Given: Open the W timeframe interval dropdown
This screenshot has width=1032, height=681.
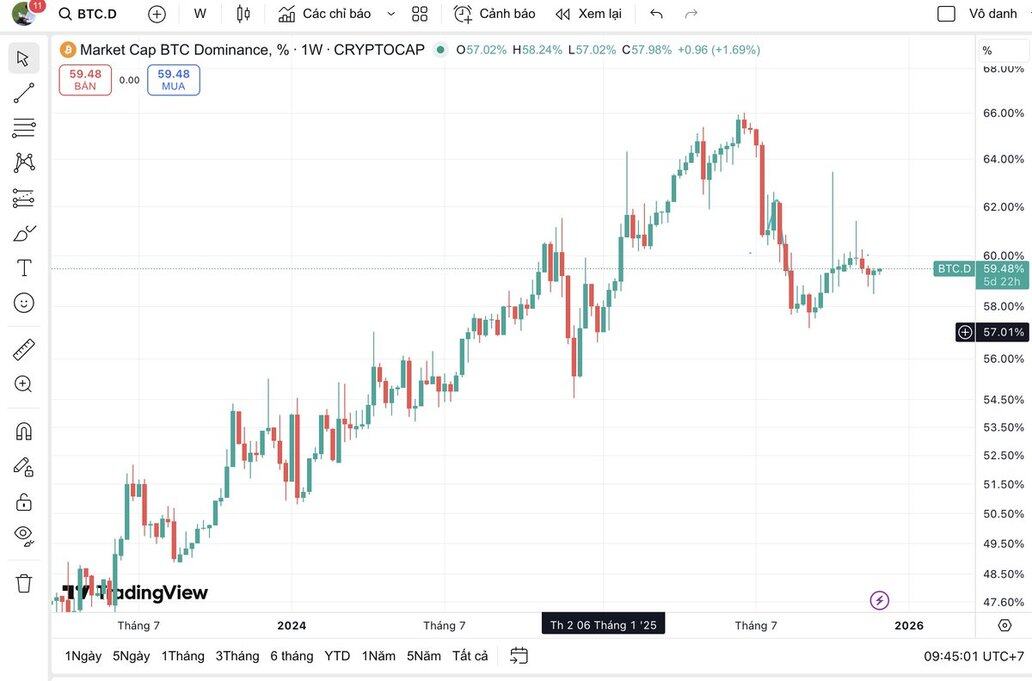Looking at the screenshot, I should tap(200, 14).
